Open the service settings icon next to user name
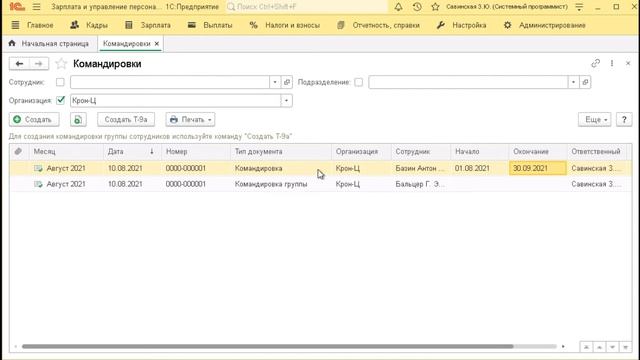Image resolution: width=640 pixels, height=360 pixels. click(x=579, y=7)
